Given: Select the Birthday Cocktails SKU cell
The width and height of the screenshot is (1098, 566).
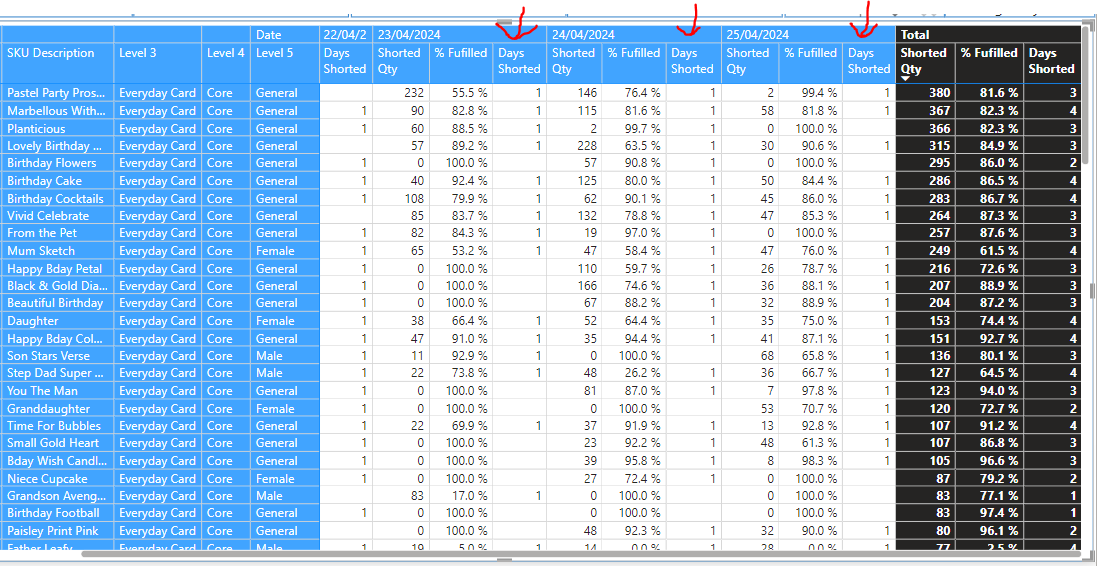Looking at the screenshot, I should [x=55, y=198].
